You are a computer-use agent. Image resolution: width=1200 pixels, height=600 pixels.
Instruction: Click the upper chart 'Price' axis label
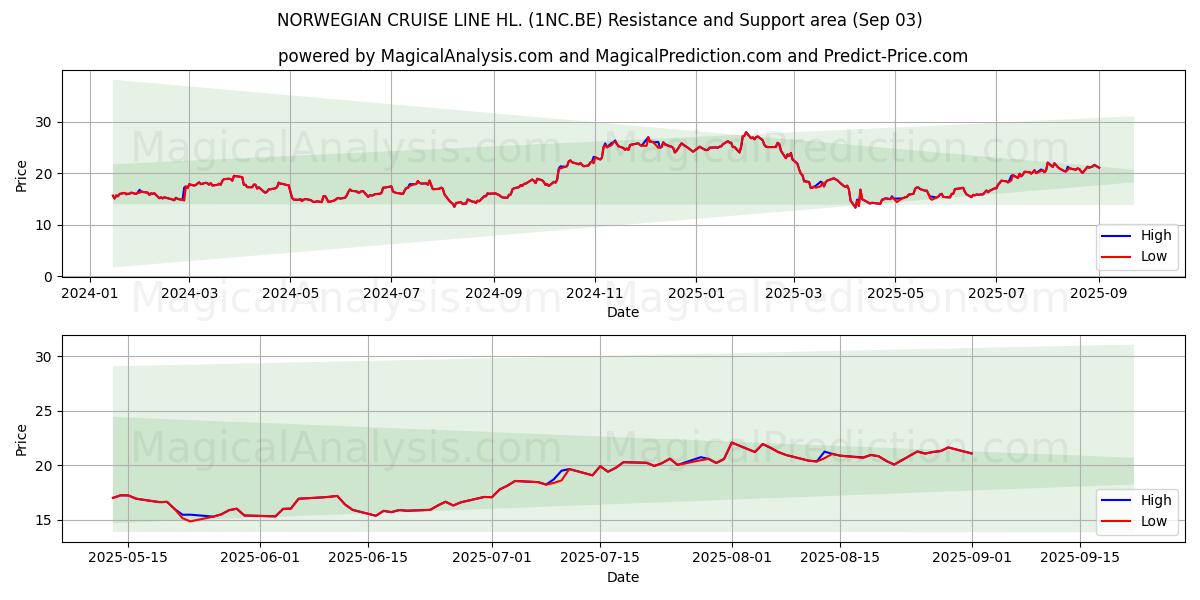22,174
